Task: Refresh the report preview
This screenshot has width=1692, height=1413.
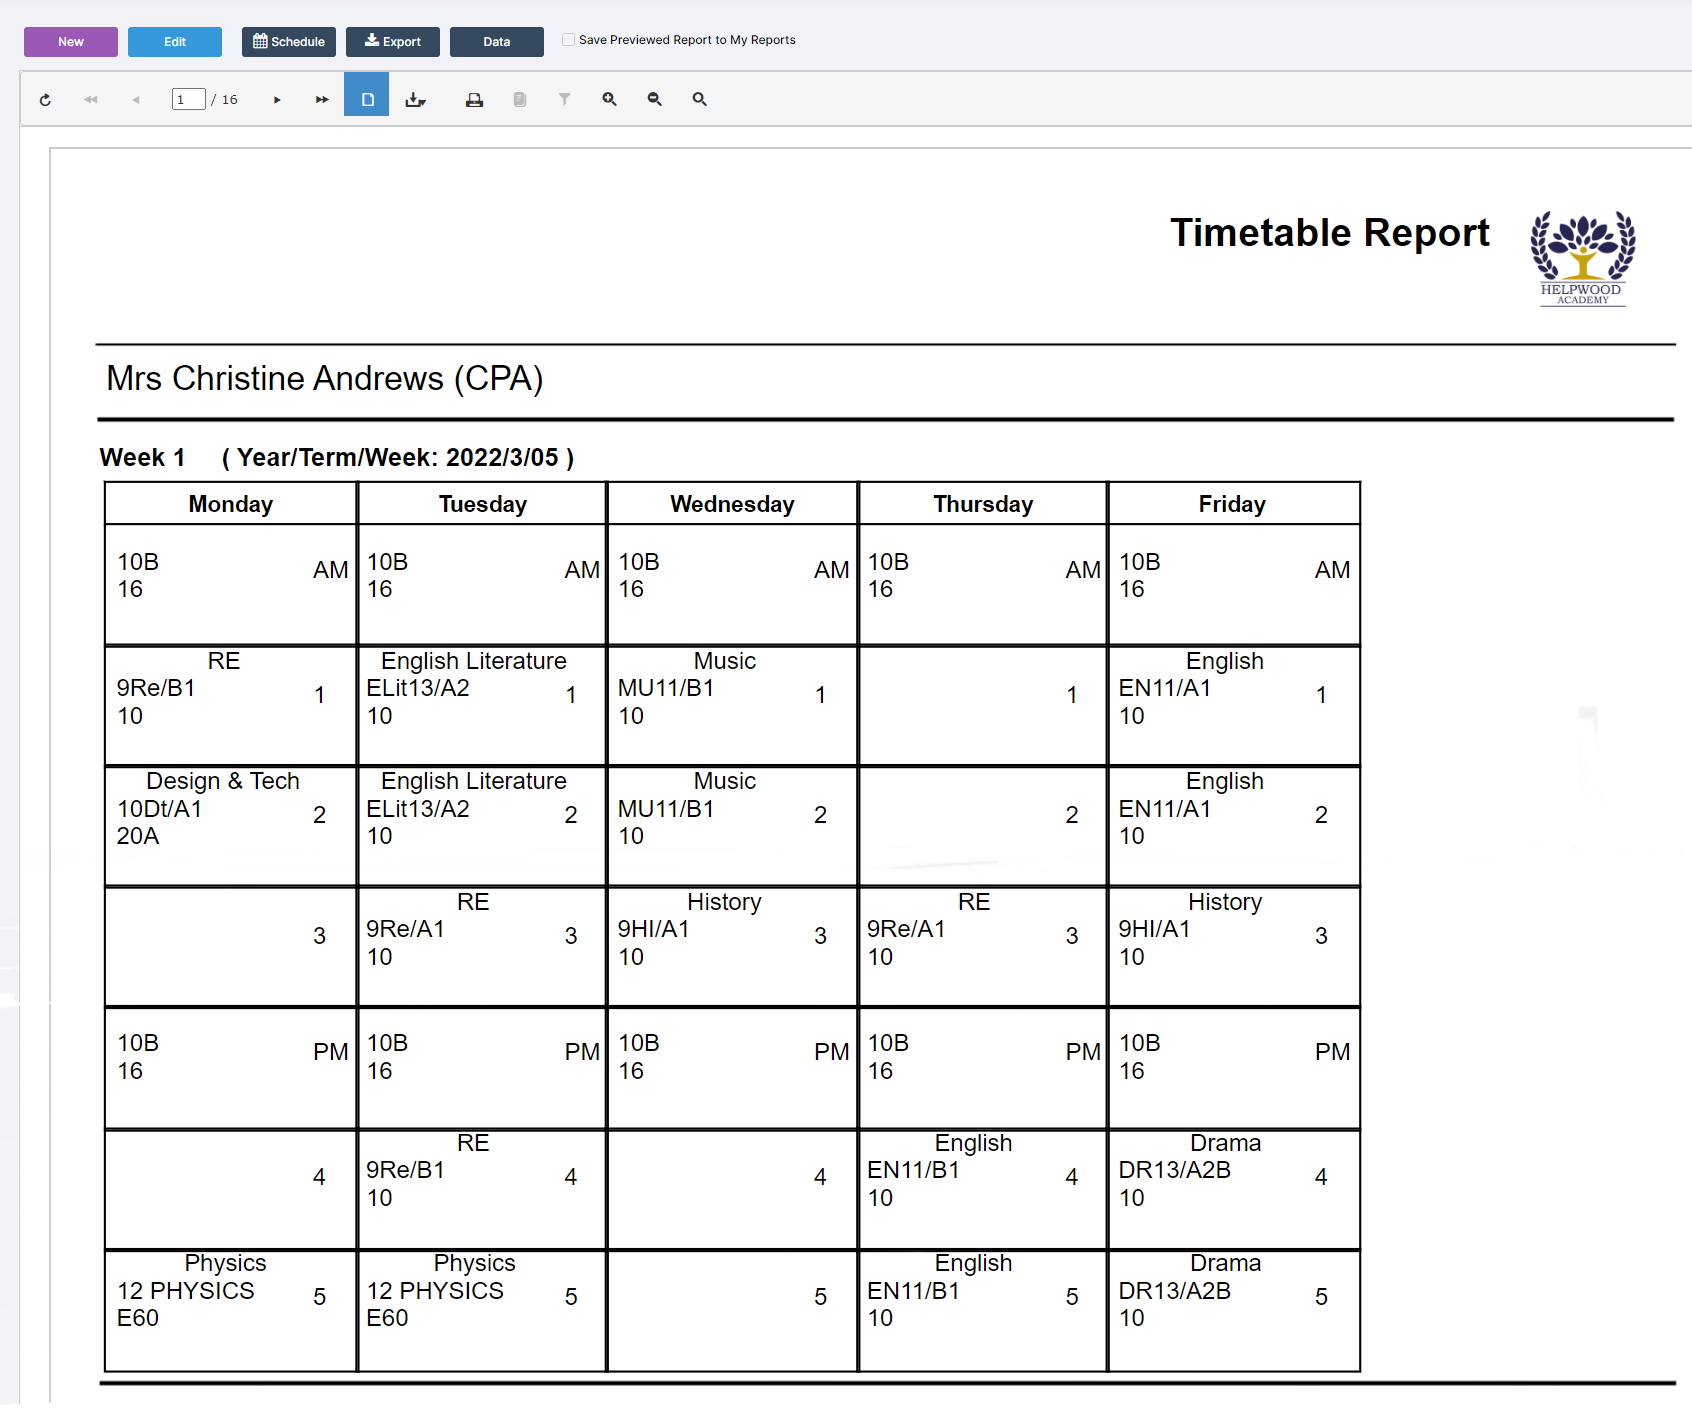Action: coord(45,99)
